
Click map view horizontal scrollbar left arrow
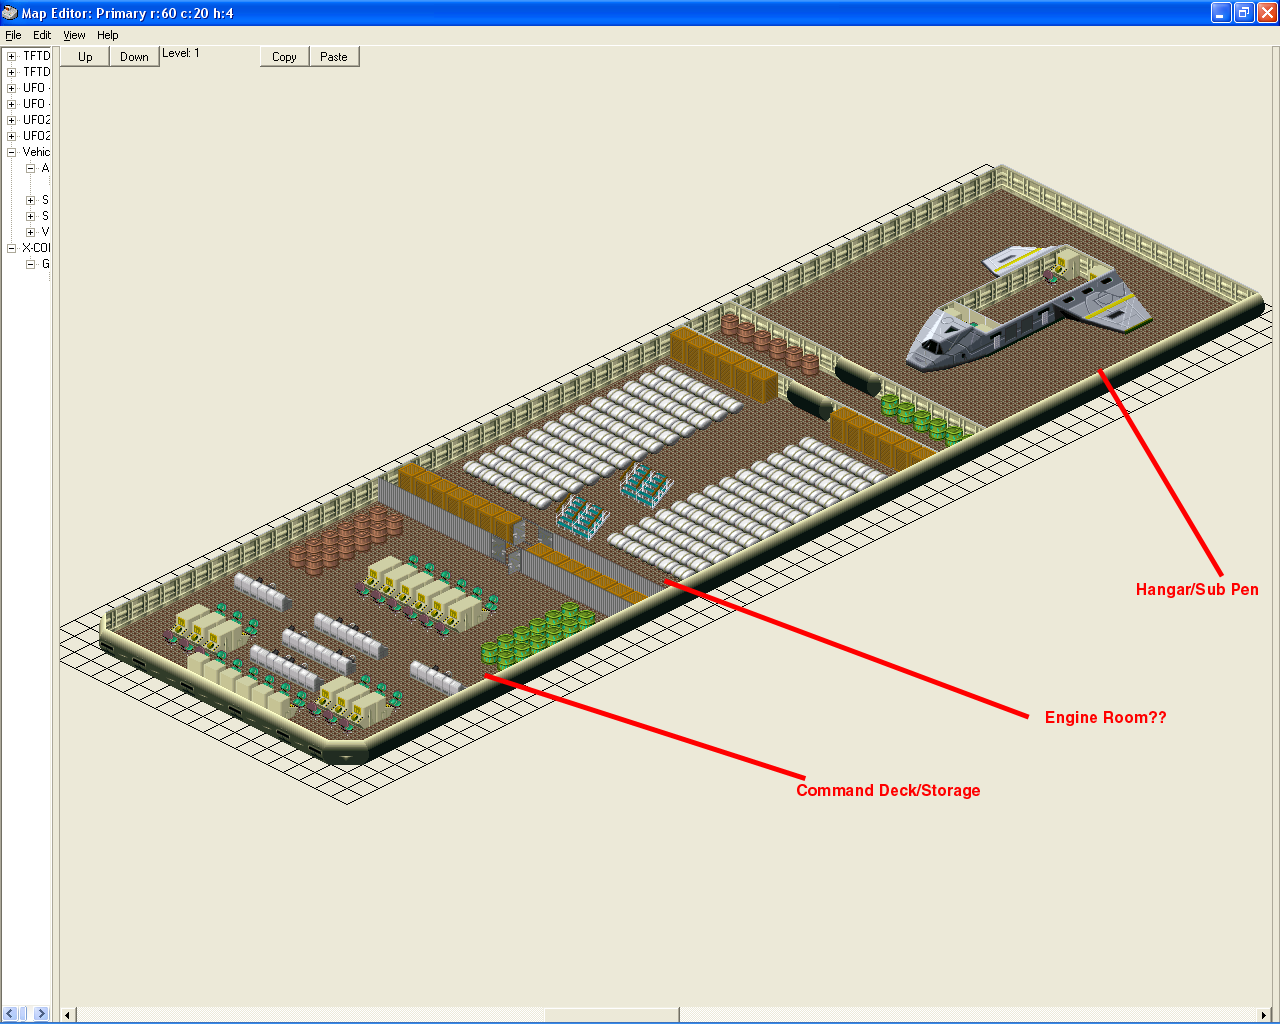(68, 1015)
